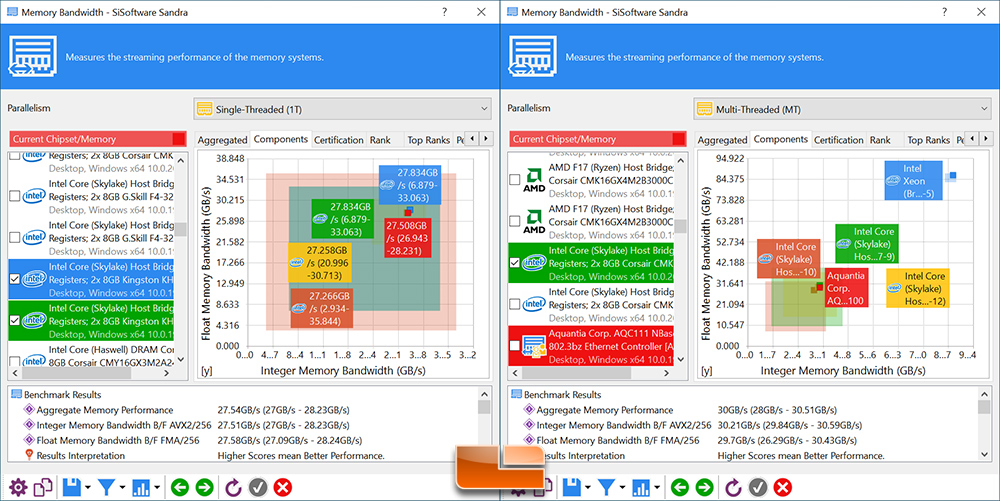Open Top Ranks tab in Multi-Threaded window
The height and width of the screenshot is (501, 1000).
tap(929, 140)
